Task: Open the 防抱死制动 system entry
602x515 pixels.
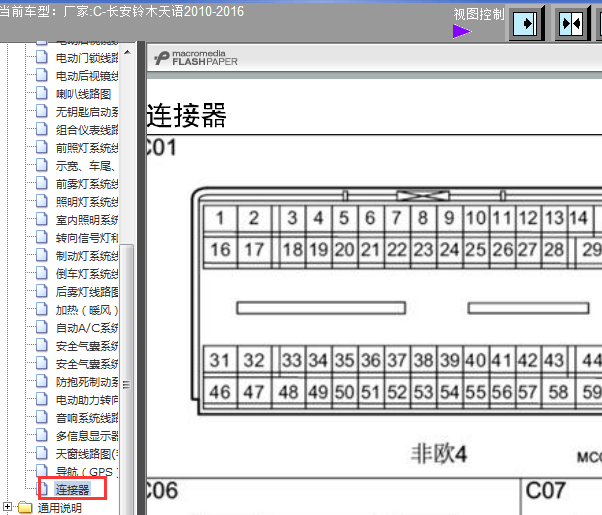Action: pyautogui.click(x=86, y=381)
